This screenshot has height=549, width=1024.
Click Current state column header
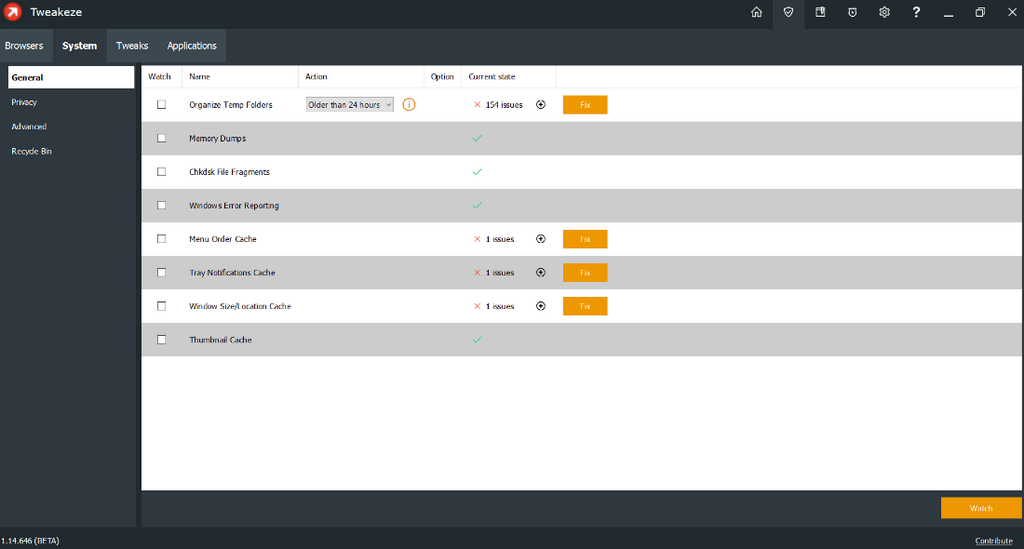click(492, 76)
